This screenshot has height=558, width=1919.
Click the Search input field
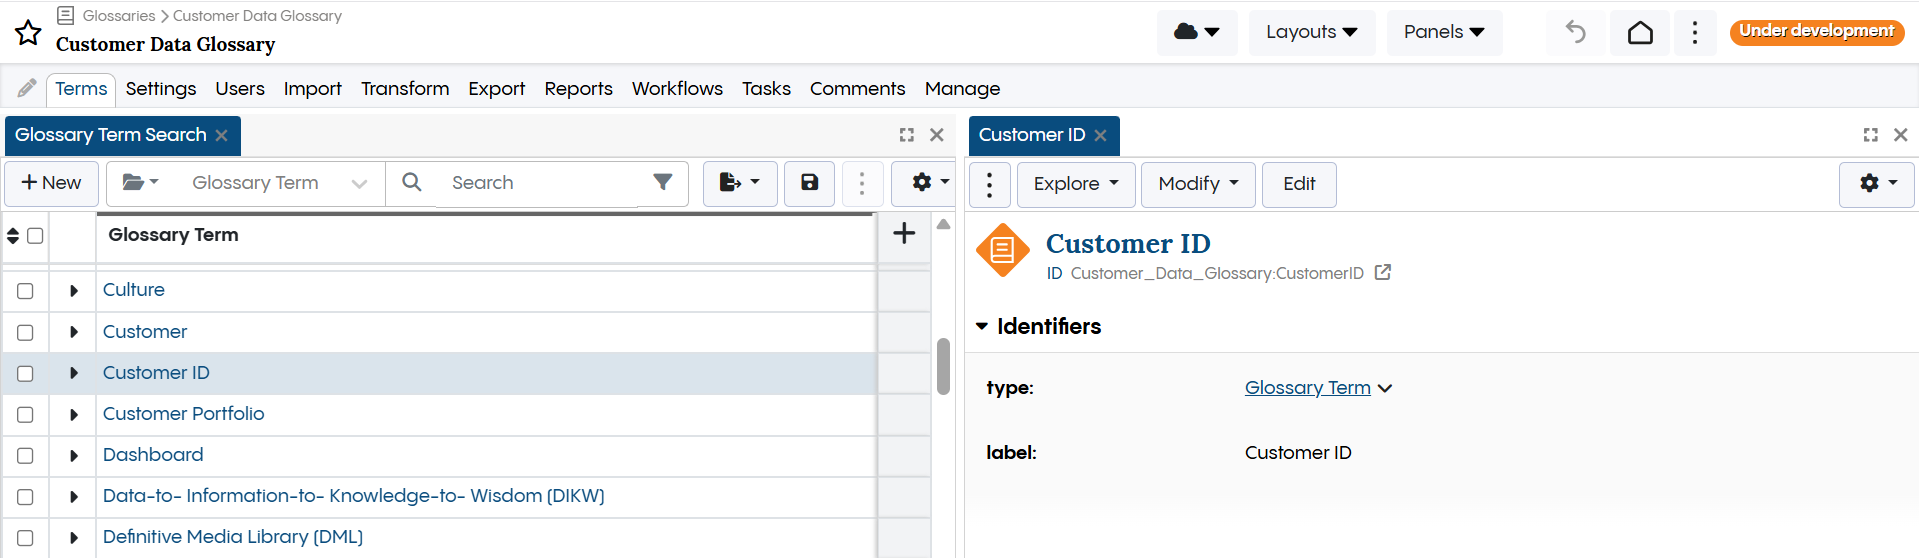(540, 183)
